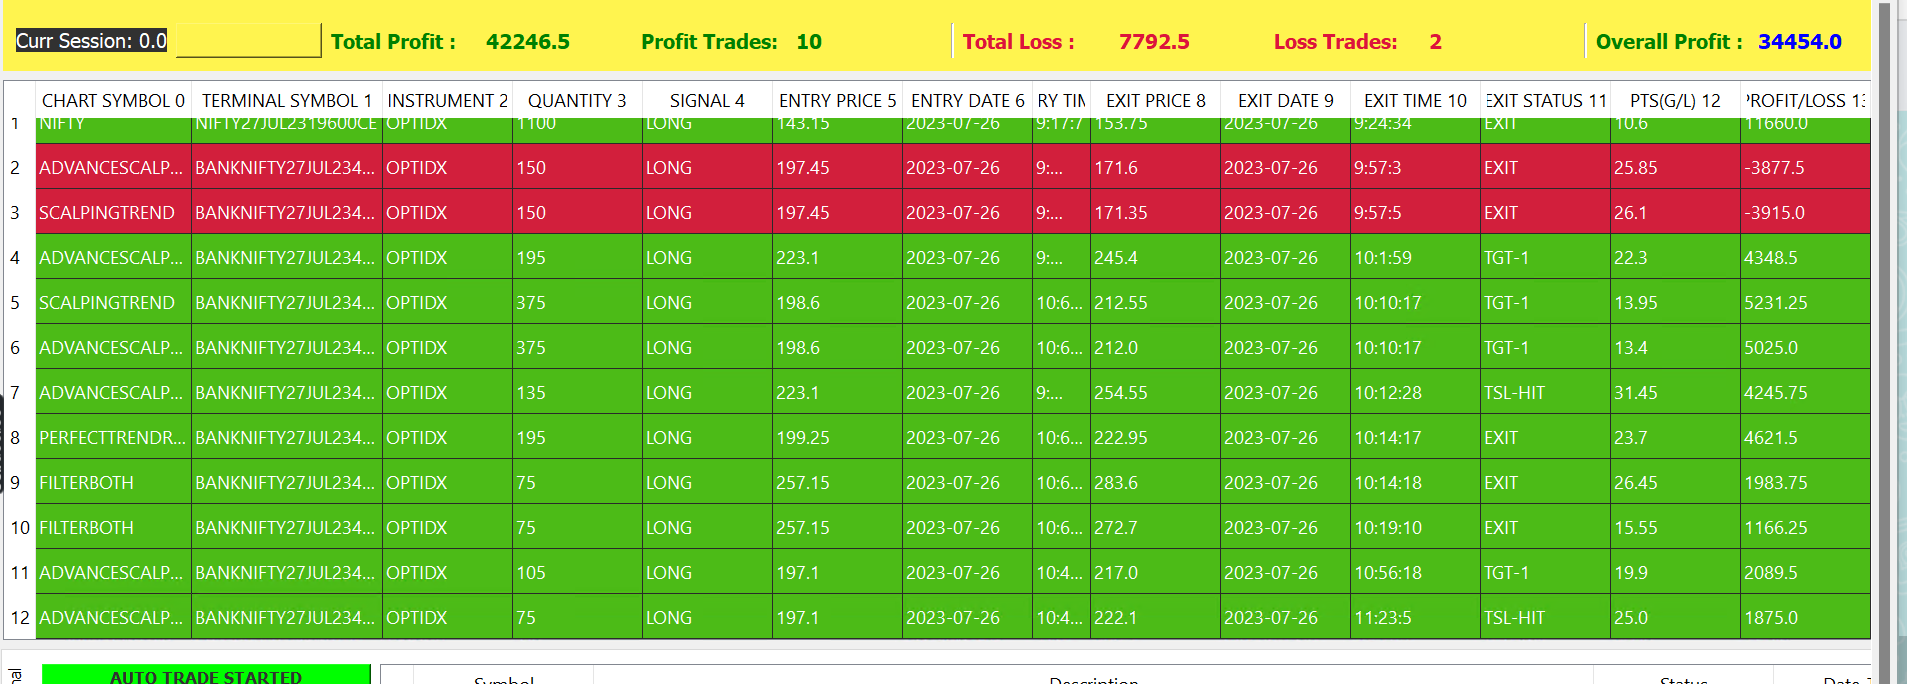Select the exit time cell 10:19:10
The image size is (1907, 684).
[x=1415, y=527]
